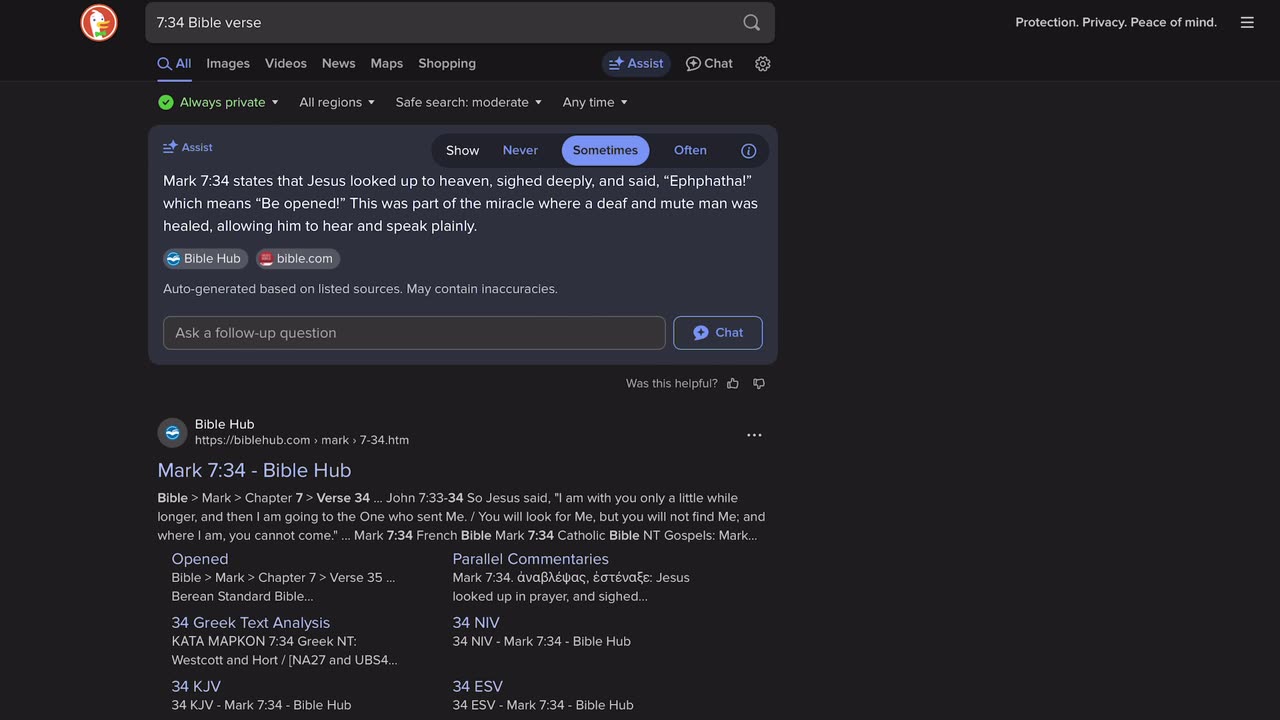Switch to the Maps tab

387,64
